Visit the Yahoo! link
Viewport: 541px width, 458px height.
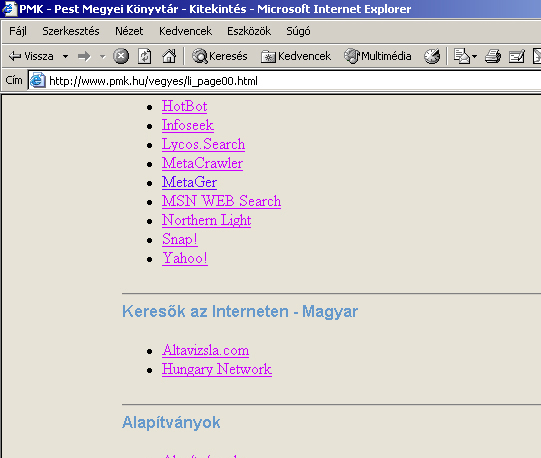[185, 258]
